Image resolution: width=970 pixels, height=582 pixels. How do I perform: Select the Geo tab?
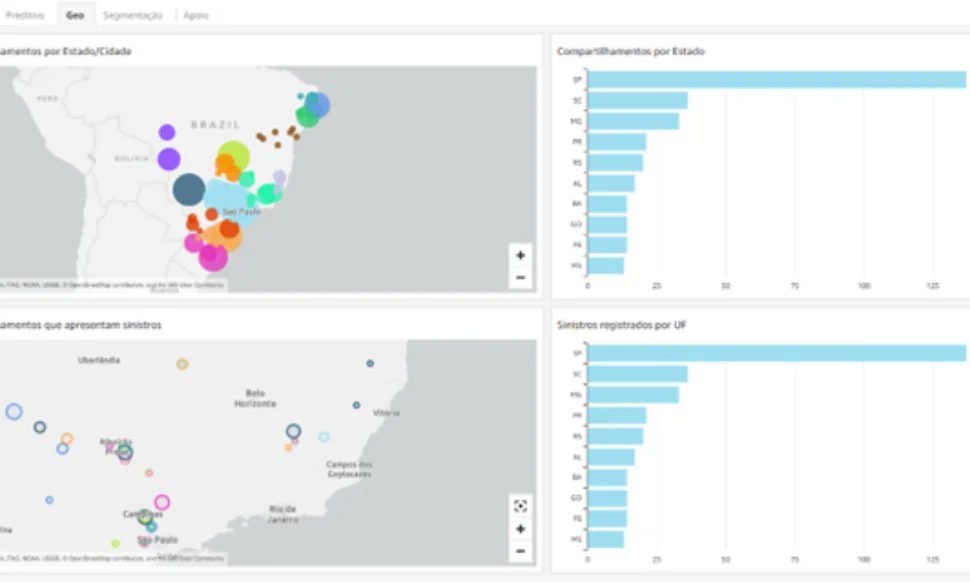click(75, 16)
